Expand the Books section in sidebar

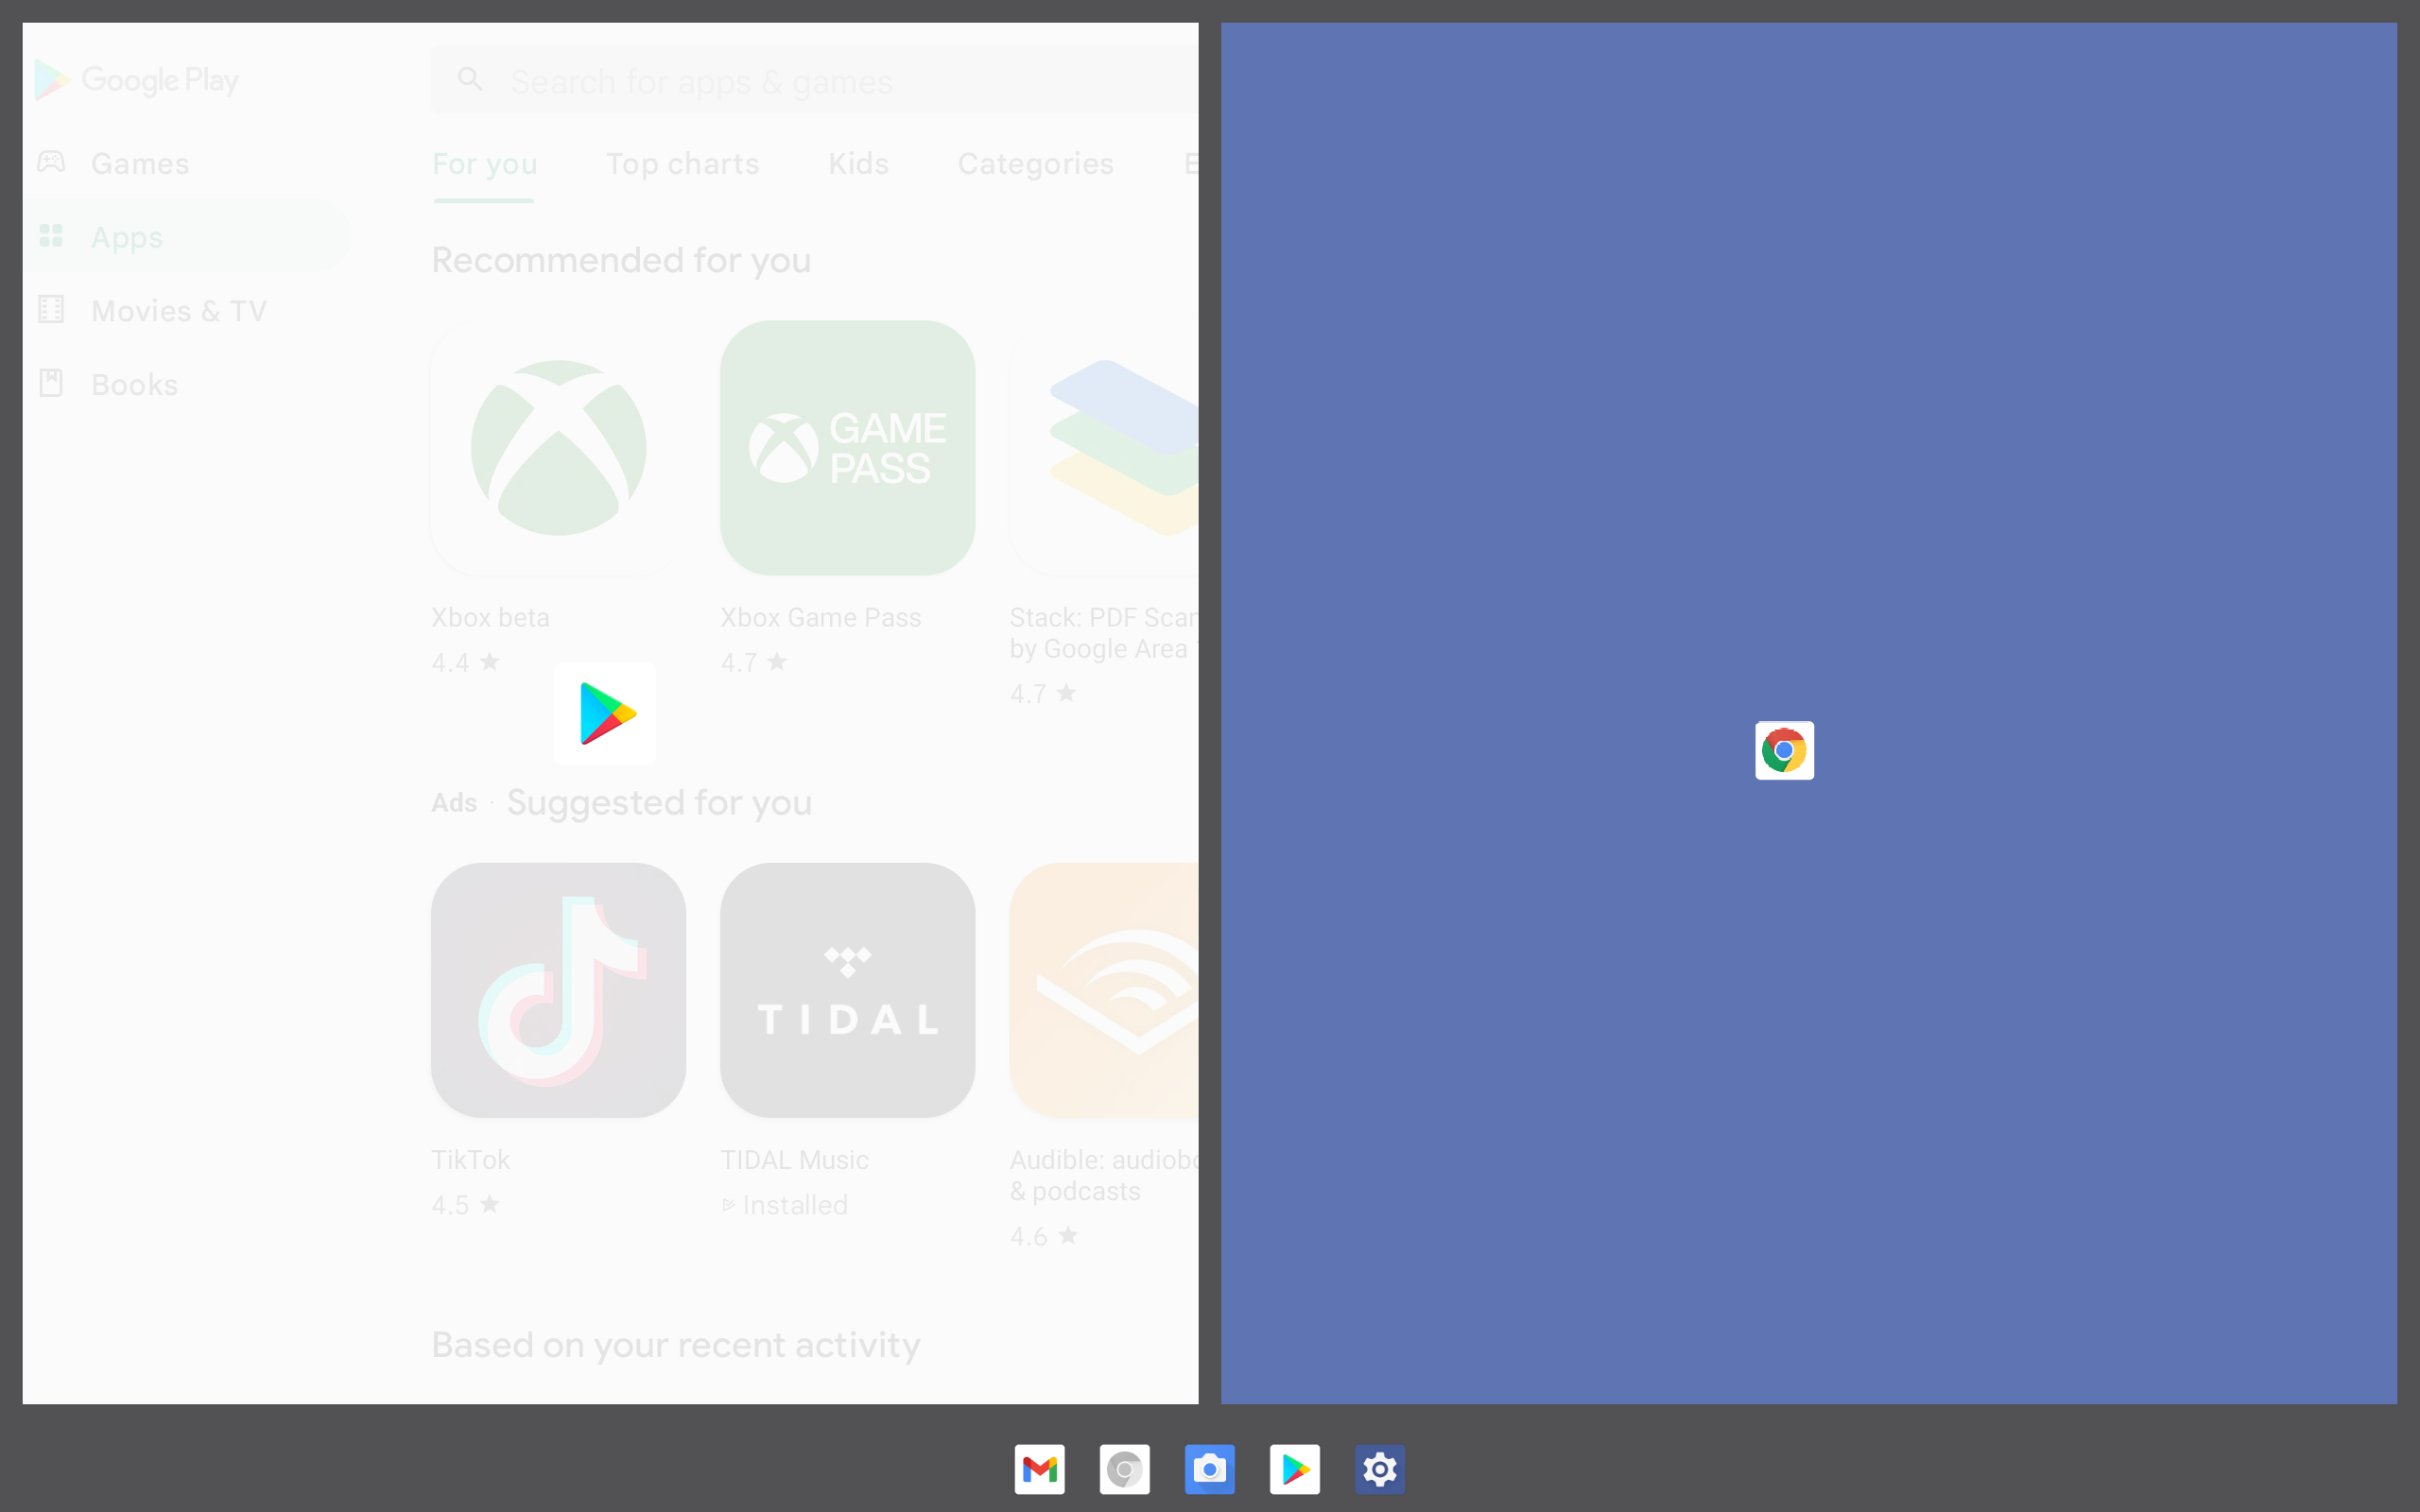coord(134,384)
